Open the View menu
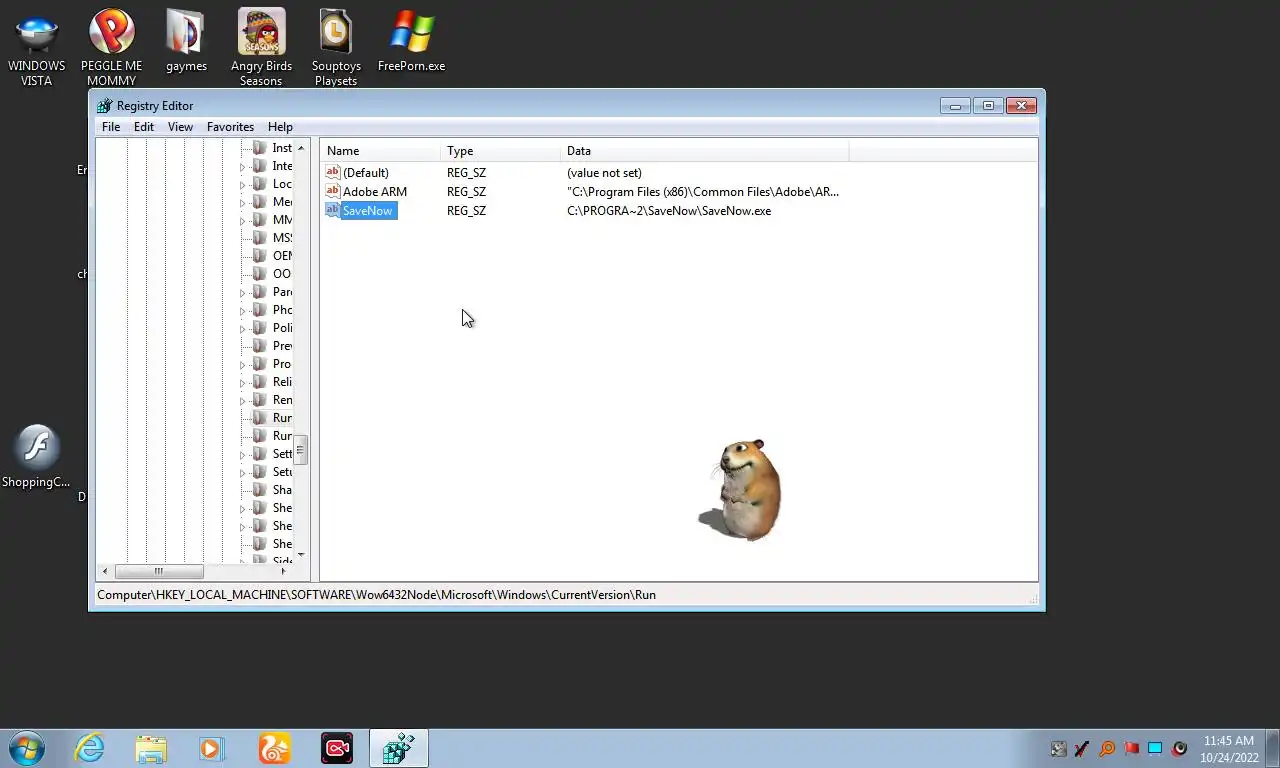Image resolution: width=1280 pixels, height=768 pixels. (x=180, y=127)
